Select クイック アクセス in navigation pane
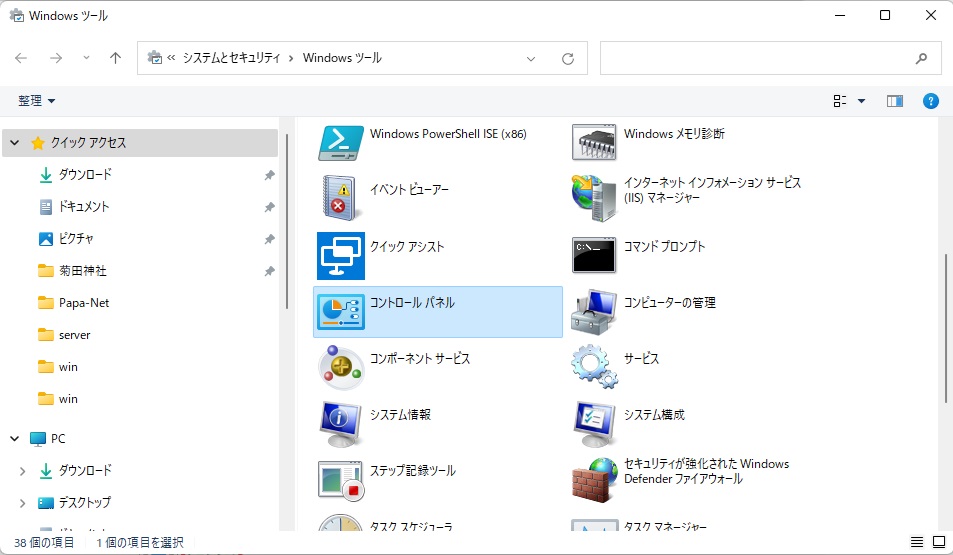 point(140,143)
